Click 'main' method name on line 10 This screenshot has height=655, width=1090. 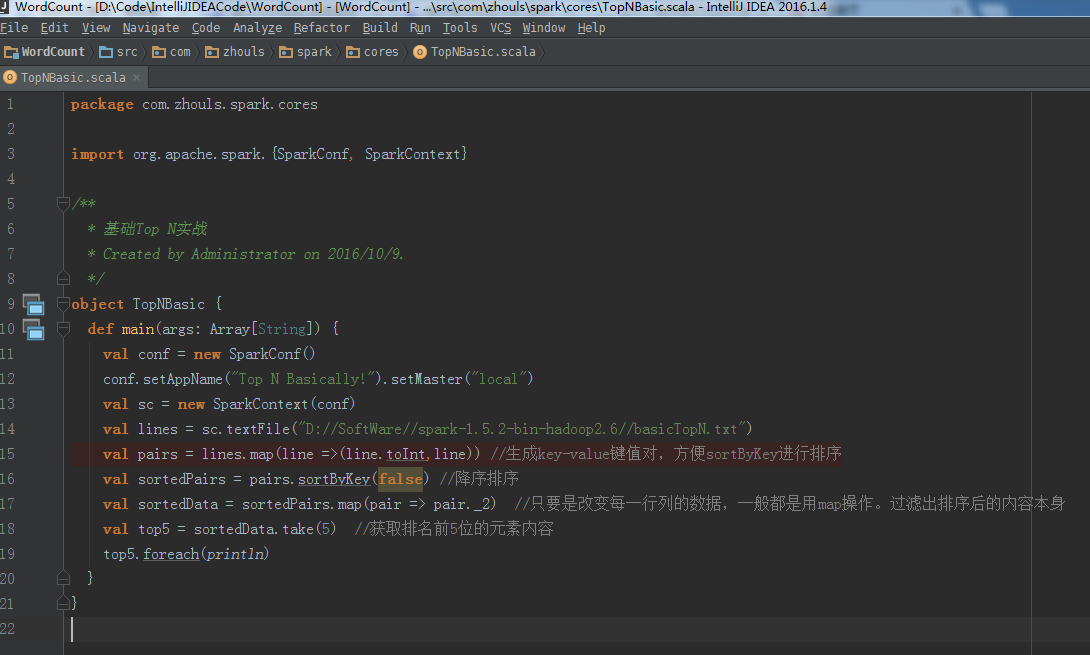pos(138,329)
